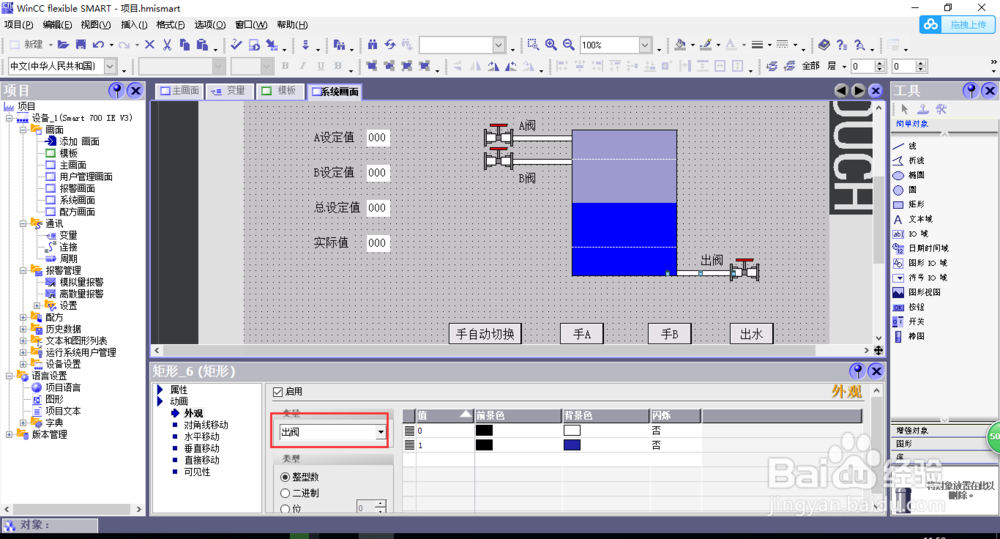Select the 外观 animation entry
Image resolution: width=1000 pixels, height=539 pixels.
point(193,413)
